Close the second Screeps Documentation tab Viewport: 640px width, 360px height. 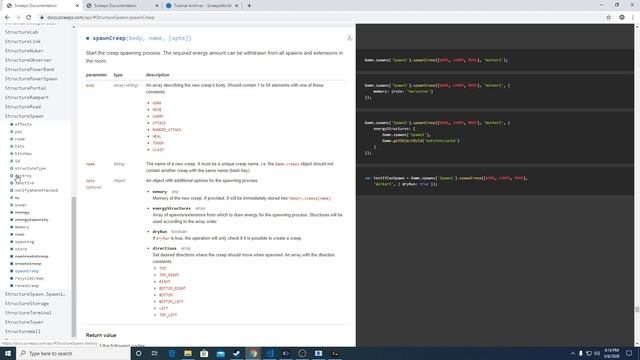pyautogui.click(x=157, y=6)
